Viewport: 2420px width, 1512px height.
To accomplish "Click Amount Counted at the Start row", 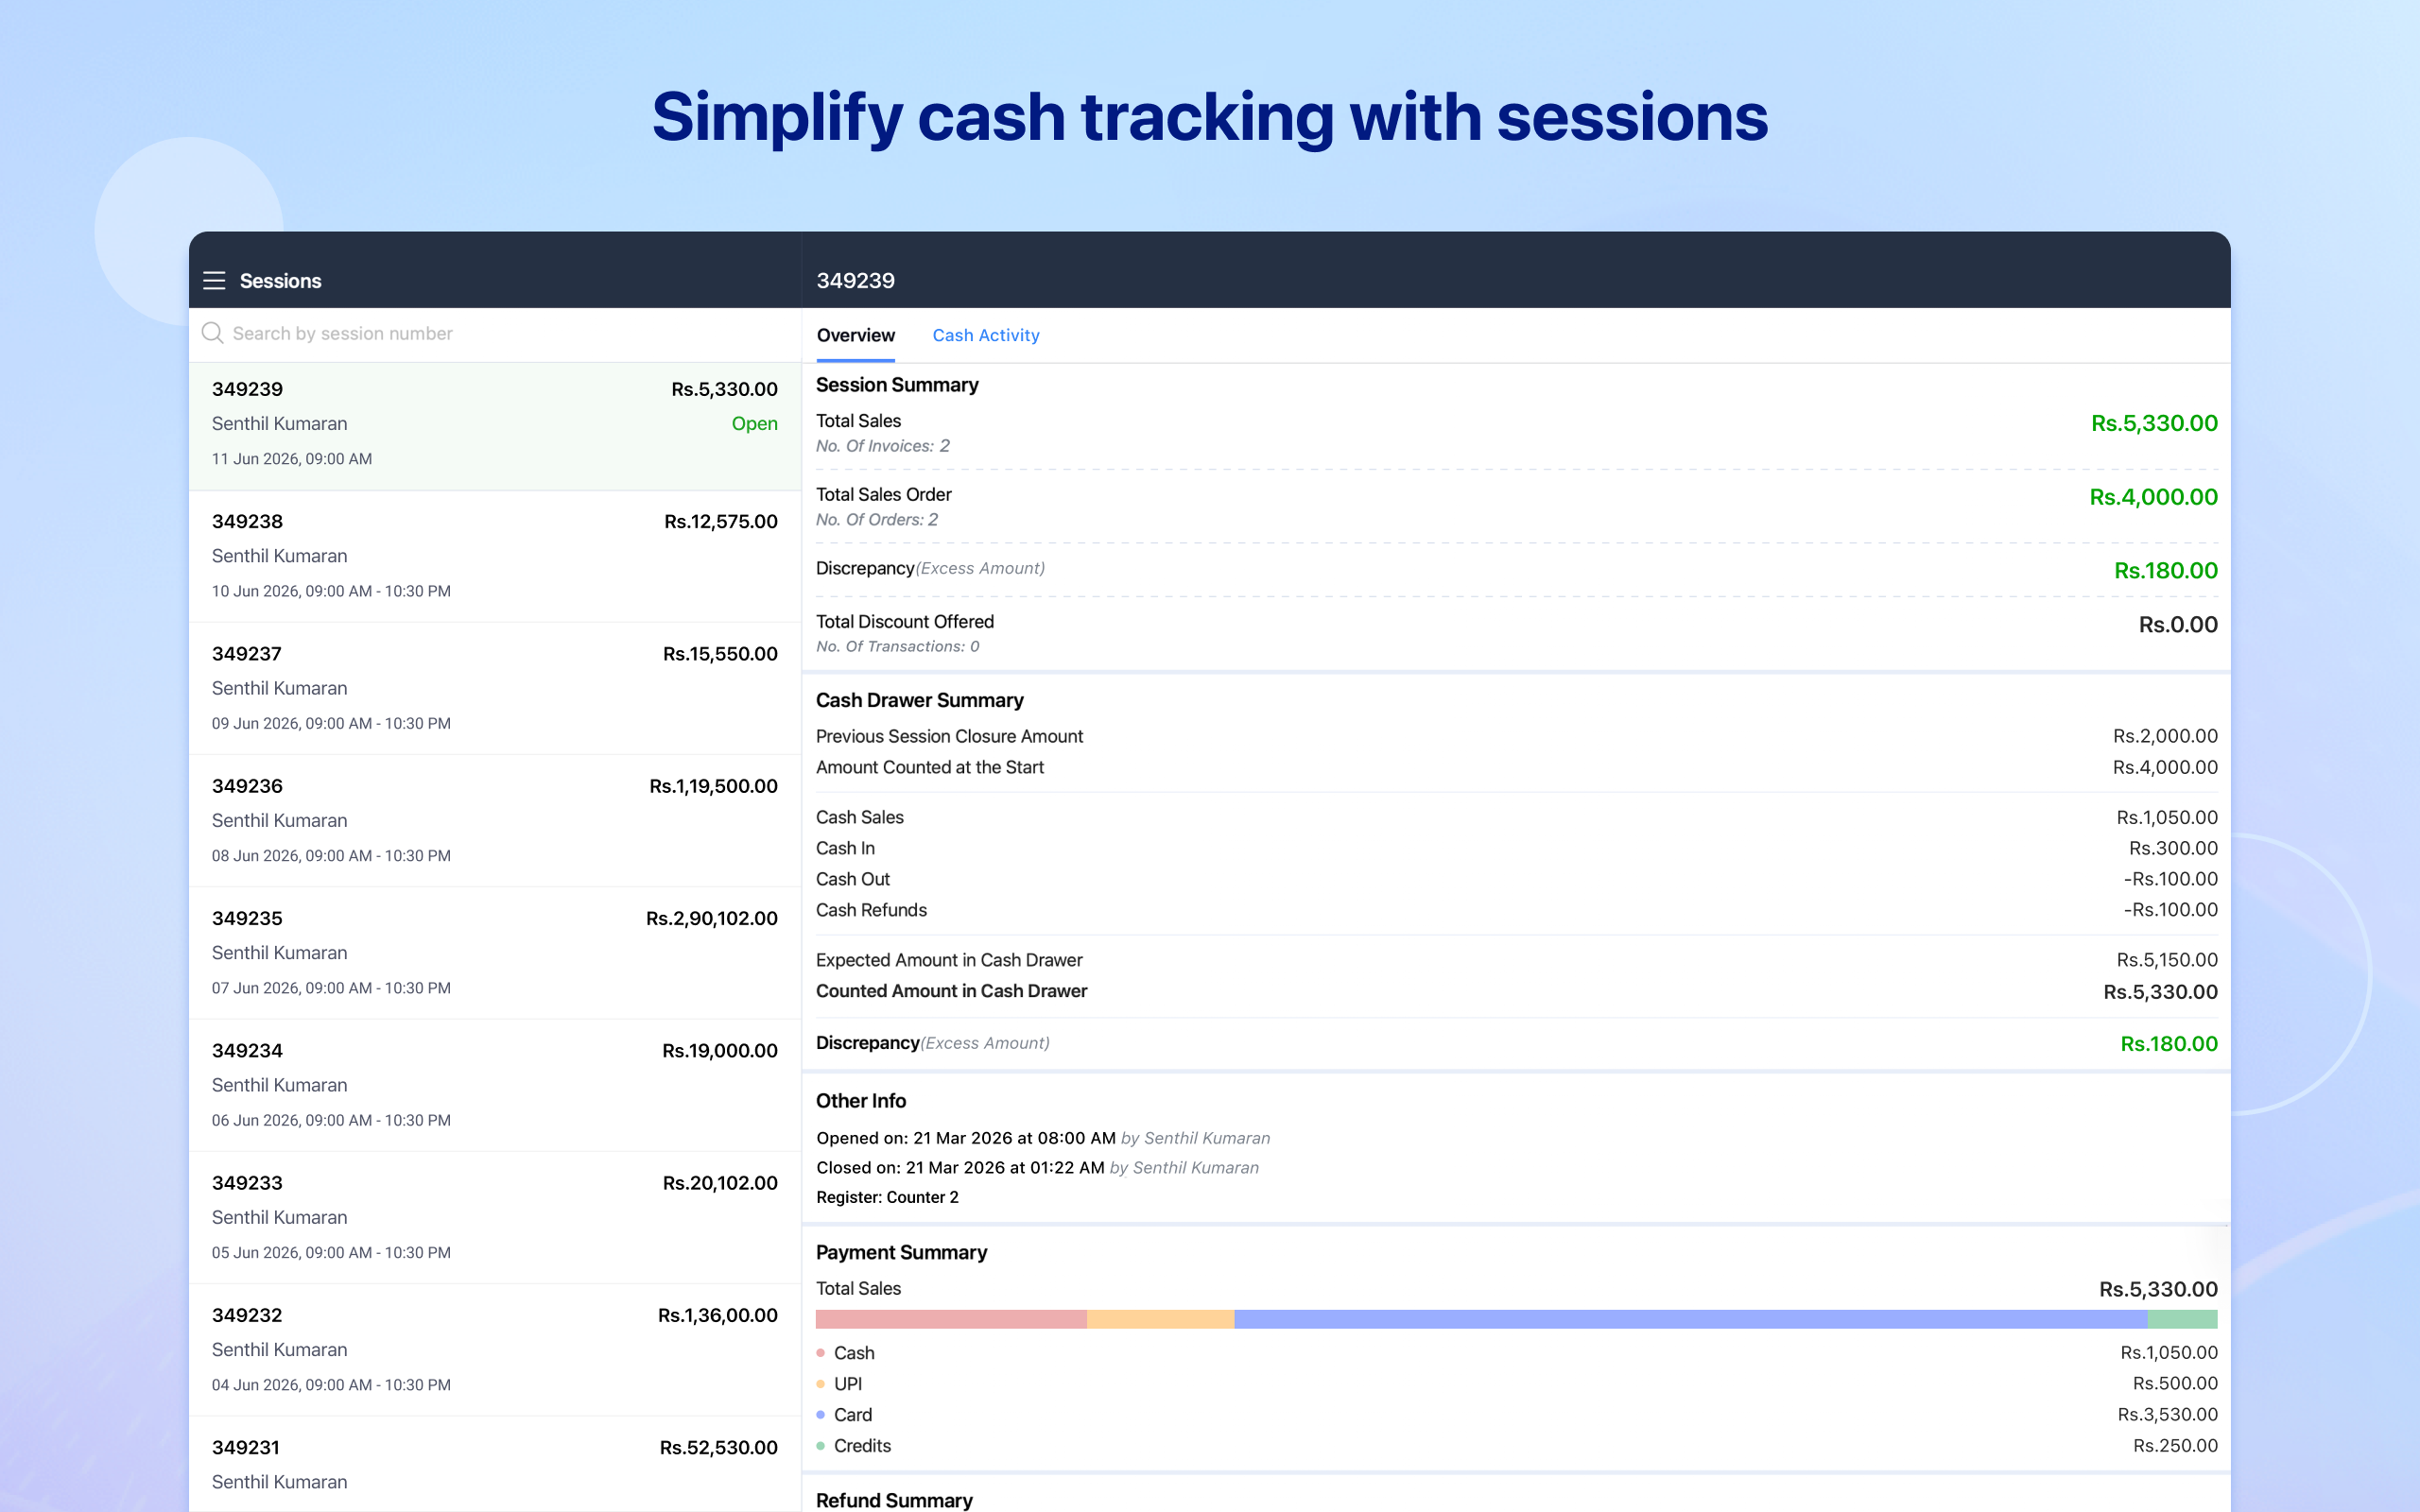I will (1516, 767).
